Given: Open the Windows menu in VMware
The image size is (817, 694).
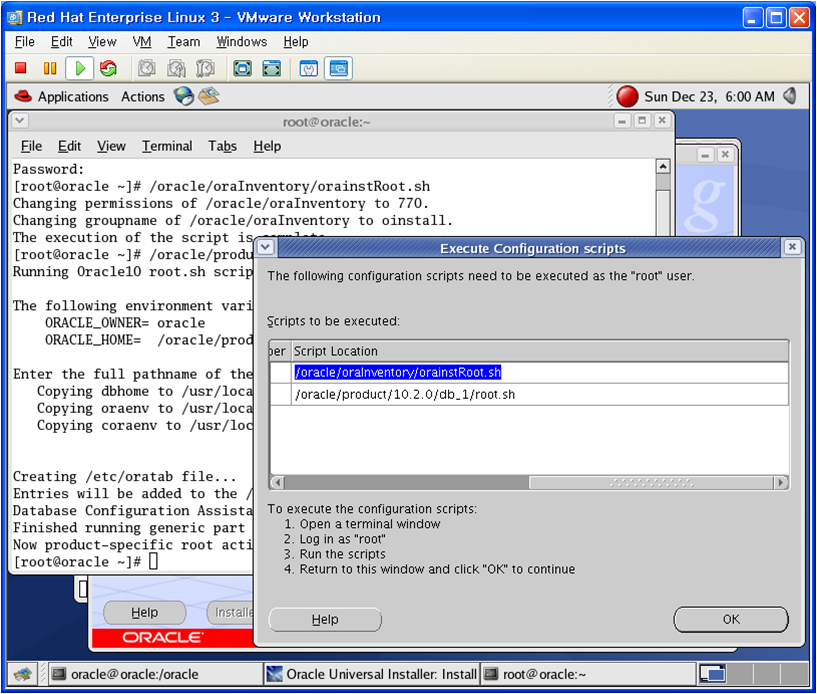Looking at the screenshot, I should (242, 42).
